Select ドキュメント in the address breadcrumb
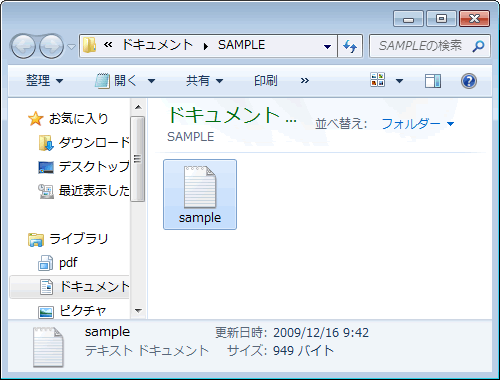This screenshot has height=380, width=500. click(157, 45)
